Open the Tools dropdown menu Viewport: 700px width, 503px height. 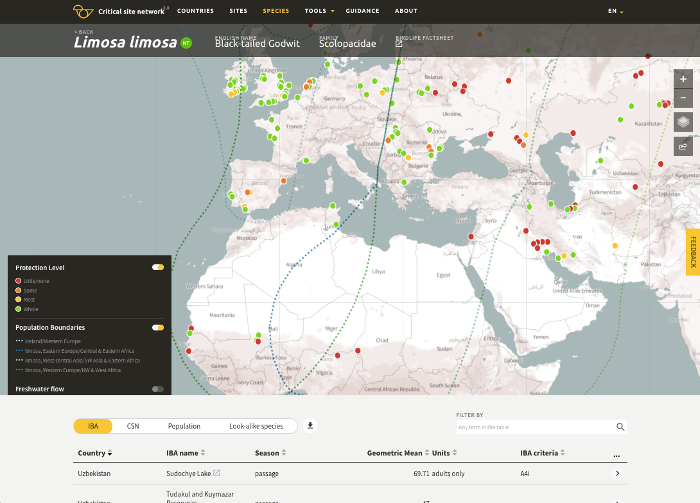[317, 11]
